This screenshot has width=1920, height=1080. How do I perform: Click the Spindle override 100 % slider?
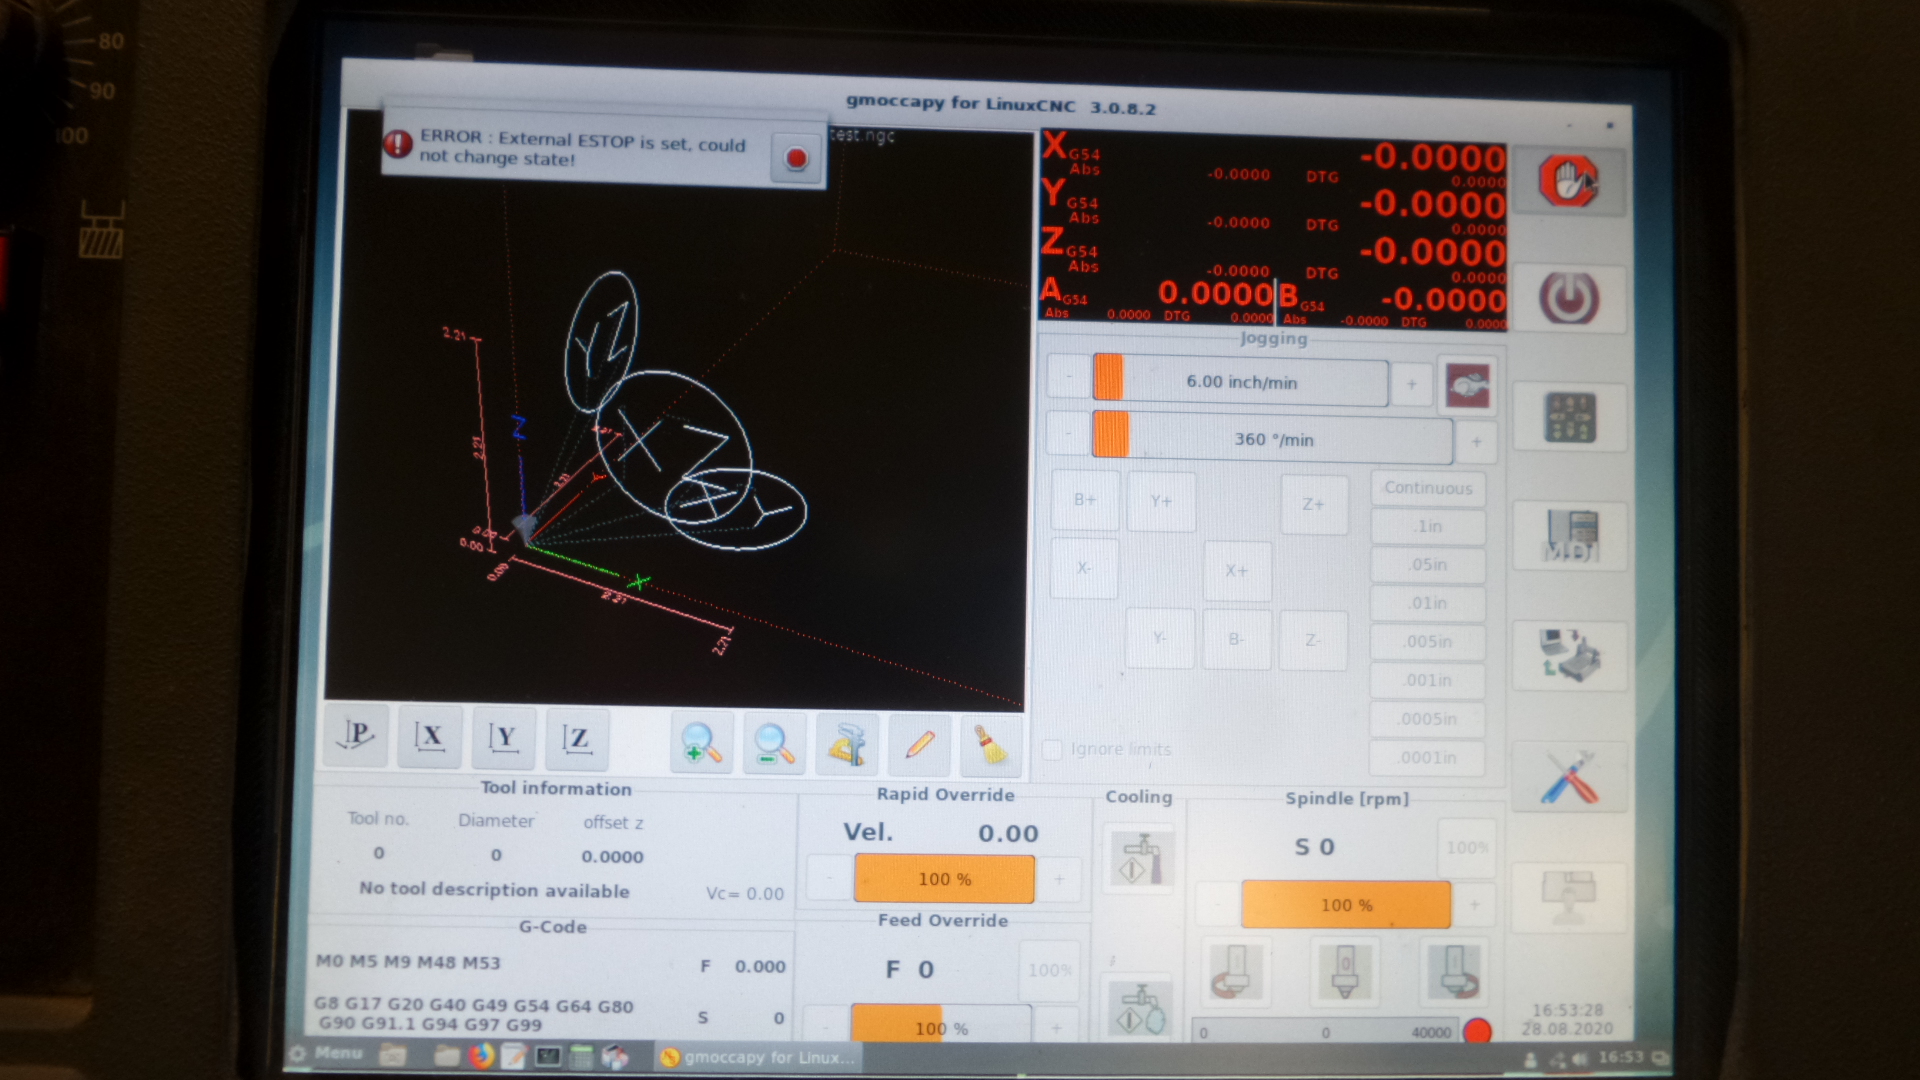click(1346, 904)
